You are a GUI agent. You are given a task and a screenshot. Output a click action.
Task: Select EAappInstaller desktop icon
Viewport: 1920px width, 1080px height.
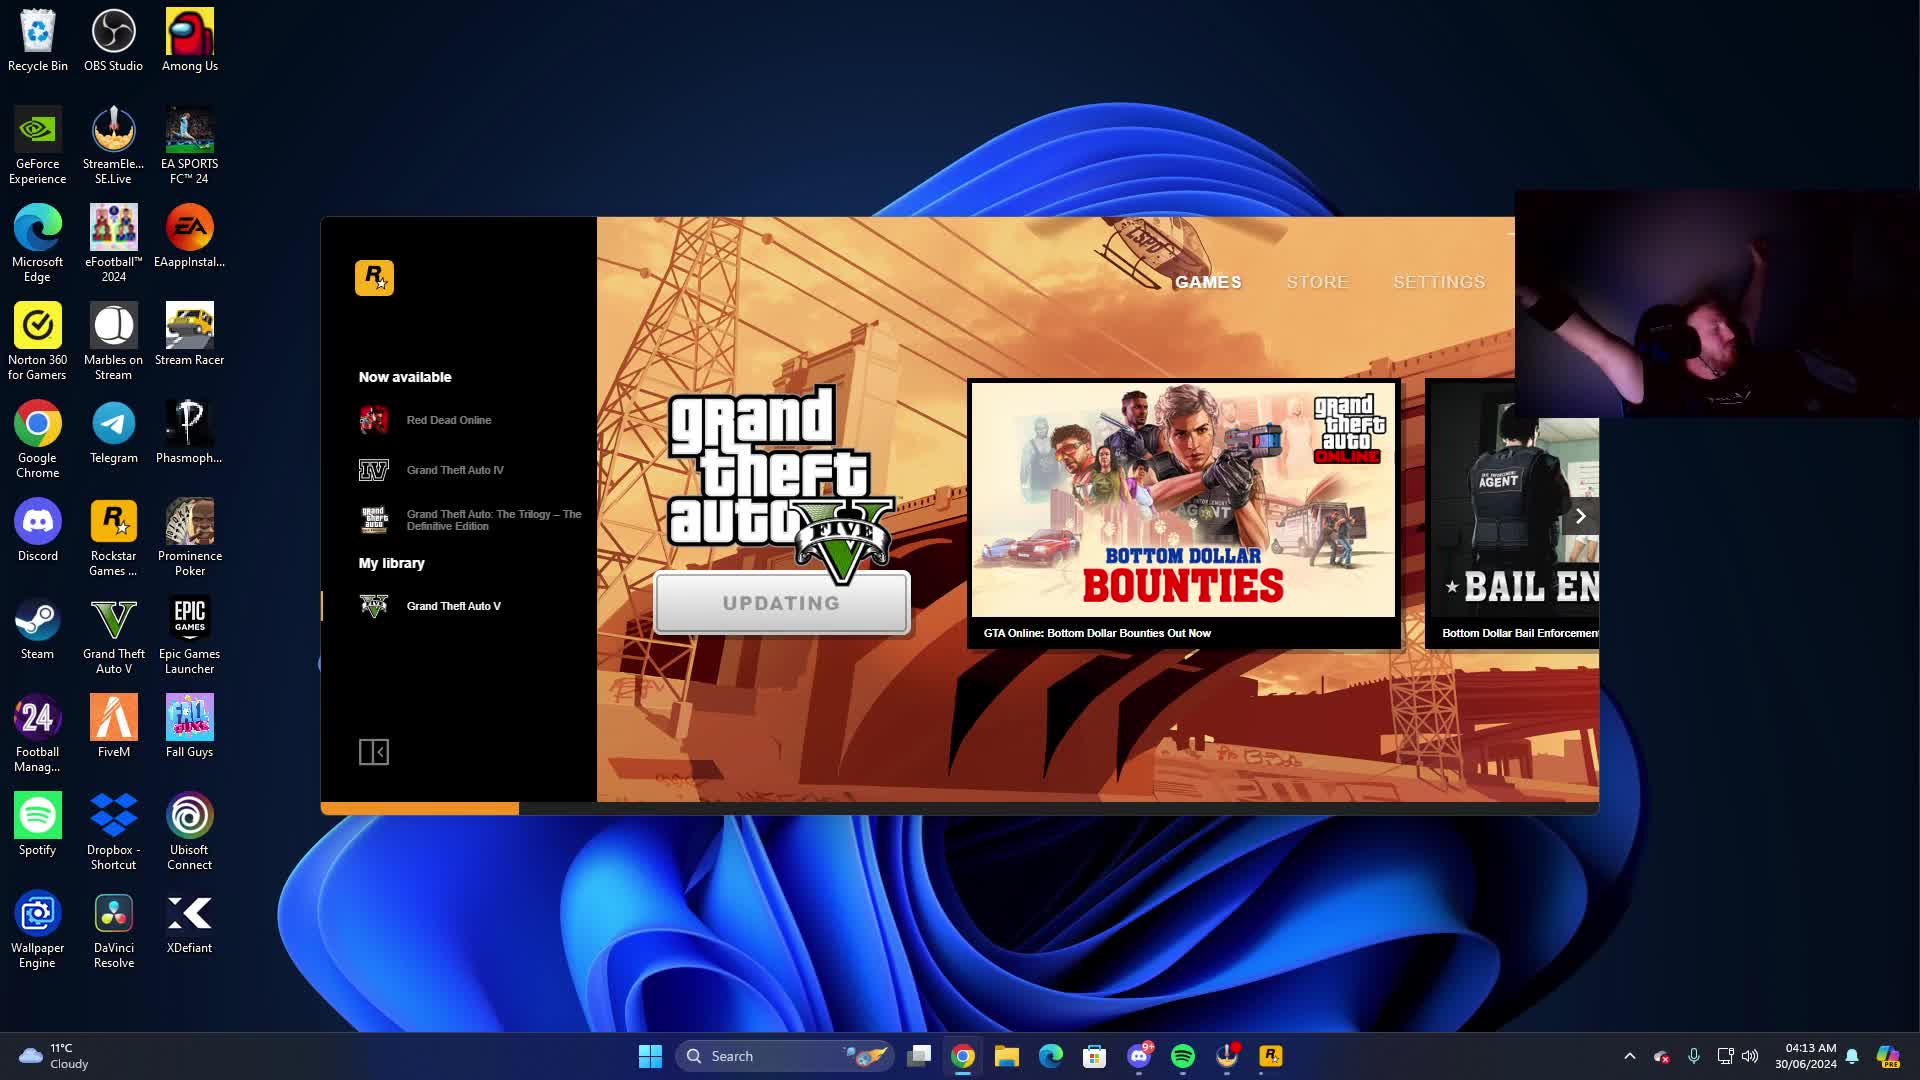tap(190, 237)
